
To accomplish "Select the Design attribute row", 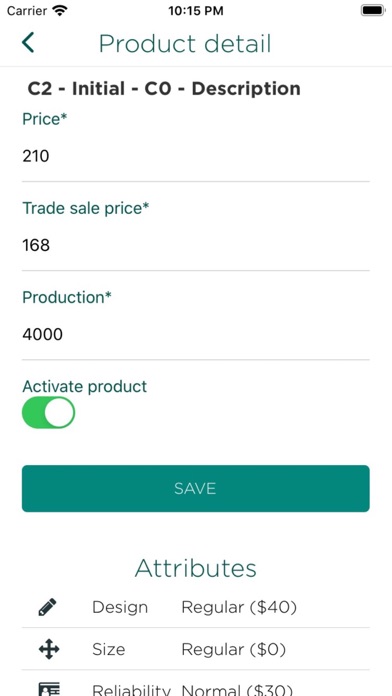I will [196, 607].
